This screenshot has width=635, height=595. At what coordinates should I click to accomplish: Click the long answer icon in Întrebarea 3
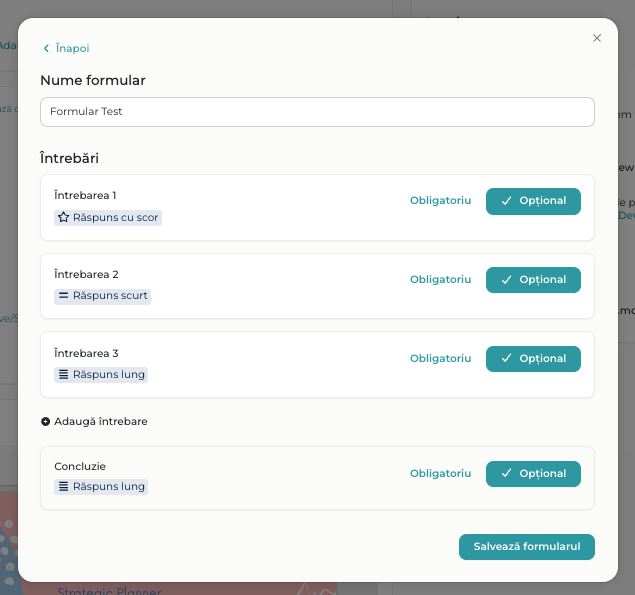pos(63,375)
